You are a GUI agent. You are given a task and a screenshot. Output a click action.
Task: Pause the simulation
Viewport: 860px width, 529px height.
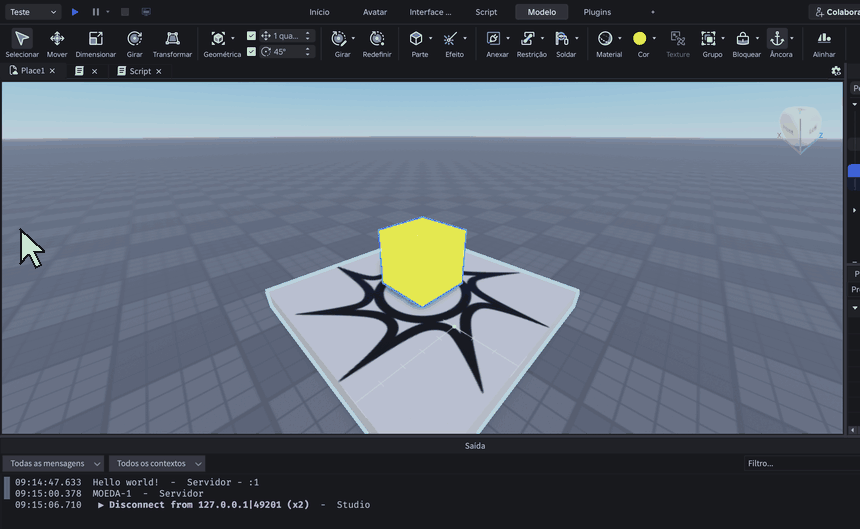coord(95,12)
